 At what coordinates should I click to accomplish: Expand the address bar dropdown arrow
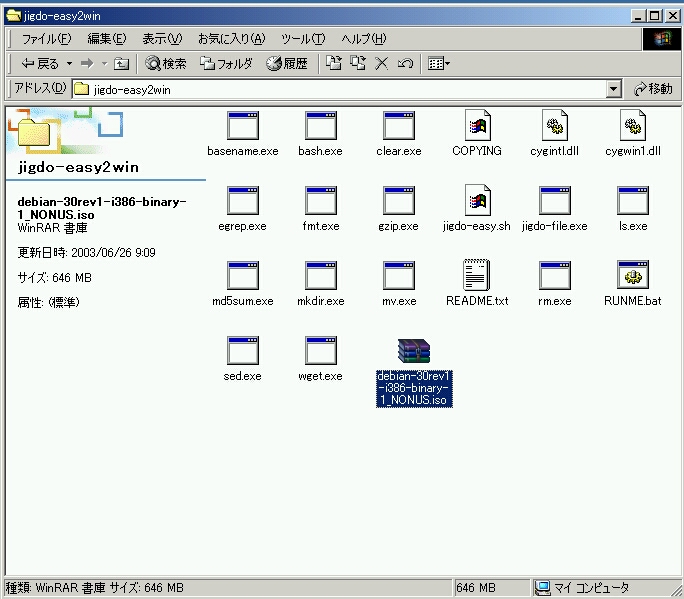613,89
